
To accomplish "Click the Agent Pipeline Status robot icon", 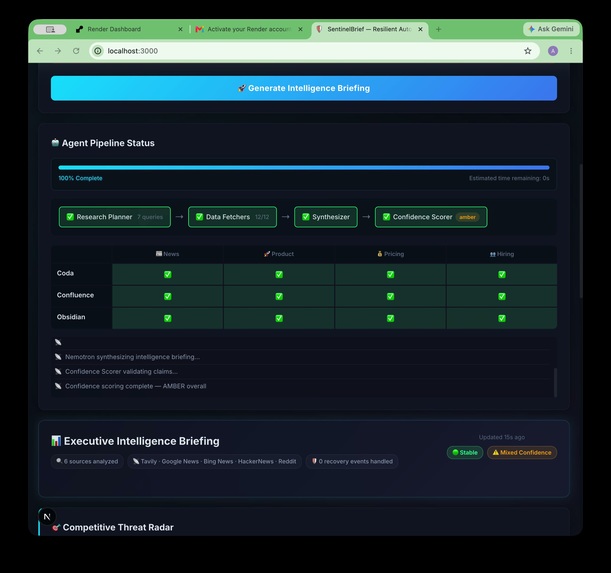I will pos(55,143).
